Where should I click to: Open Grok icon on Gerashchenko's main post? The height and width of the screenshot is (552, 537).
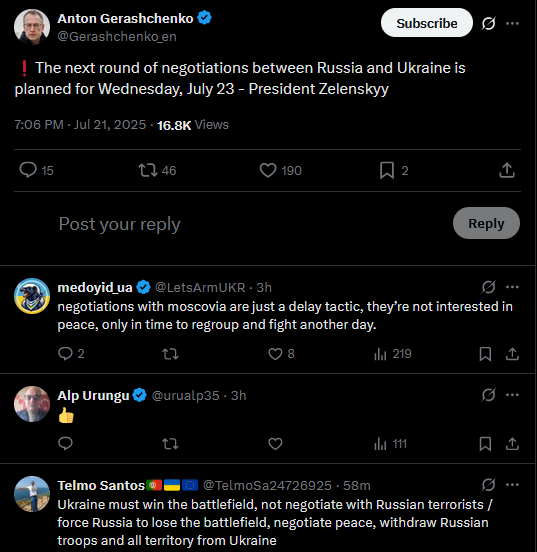point(488,24)
